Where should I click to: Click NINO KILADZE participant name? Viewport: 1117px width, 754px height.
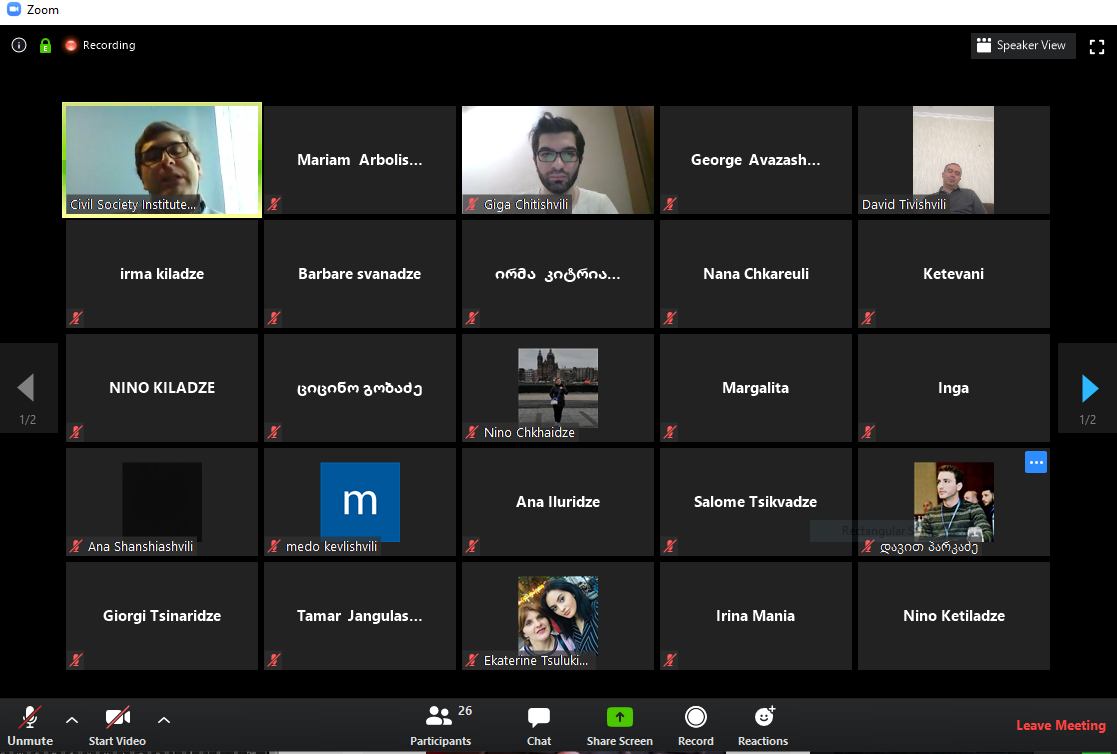pyautogui.click(x=162, y=388)
